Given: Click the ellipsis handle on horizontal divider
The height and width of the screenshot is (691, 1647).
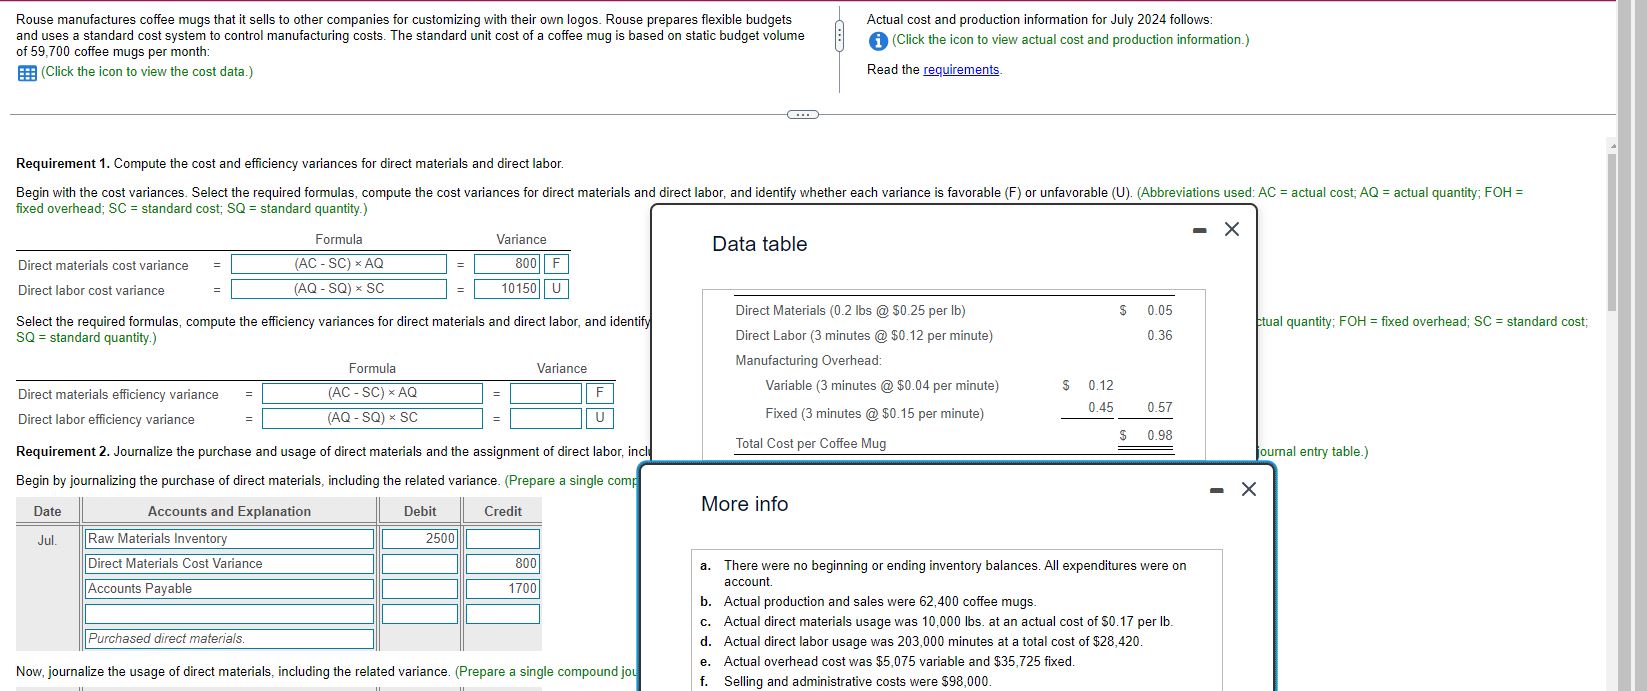Looking at the screenshot, I should [802, 114].
